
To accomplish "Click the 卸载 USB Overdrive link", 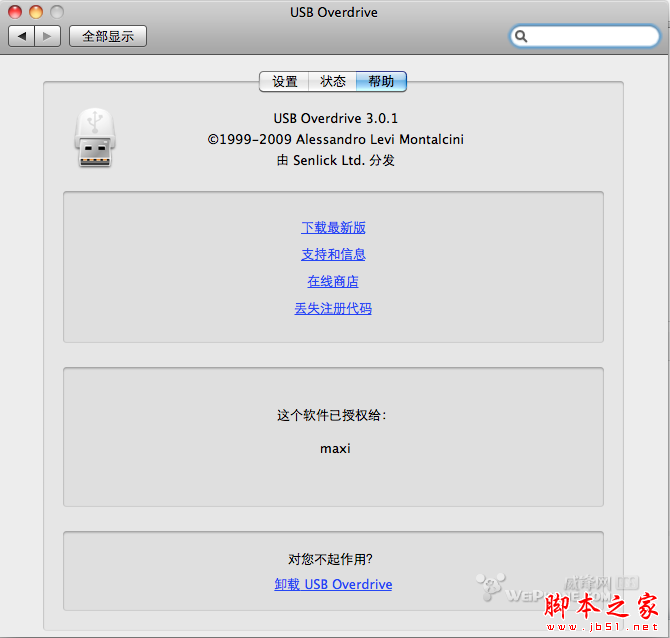I will (x=333, y=584).
